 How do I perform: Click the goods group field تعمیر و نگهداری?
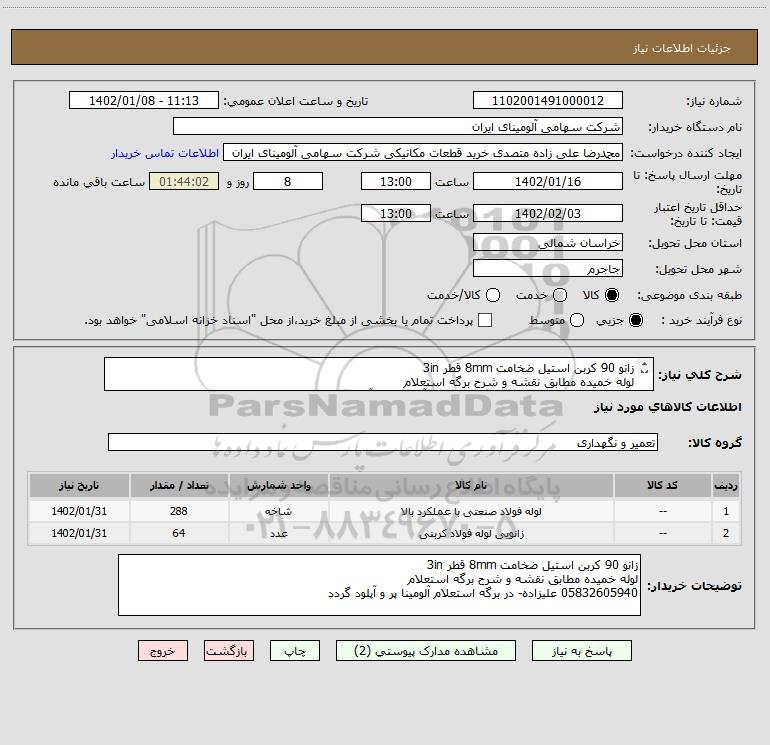383,442
